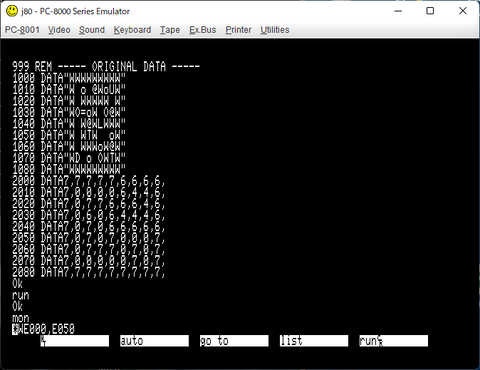
Task: Open the Utilities menu
Action: point(275,30)
